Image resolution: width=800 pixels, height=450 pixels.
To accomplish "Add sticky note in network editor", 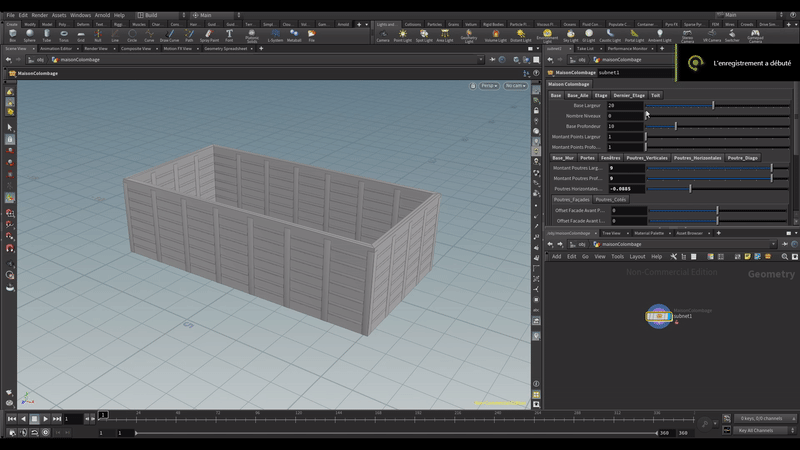I will tap(747, 257).
